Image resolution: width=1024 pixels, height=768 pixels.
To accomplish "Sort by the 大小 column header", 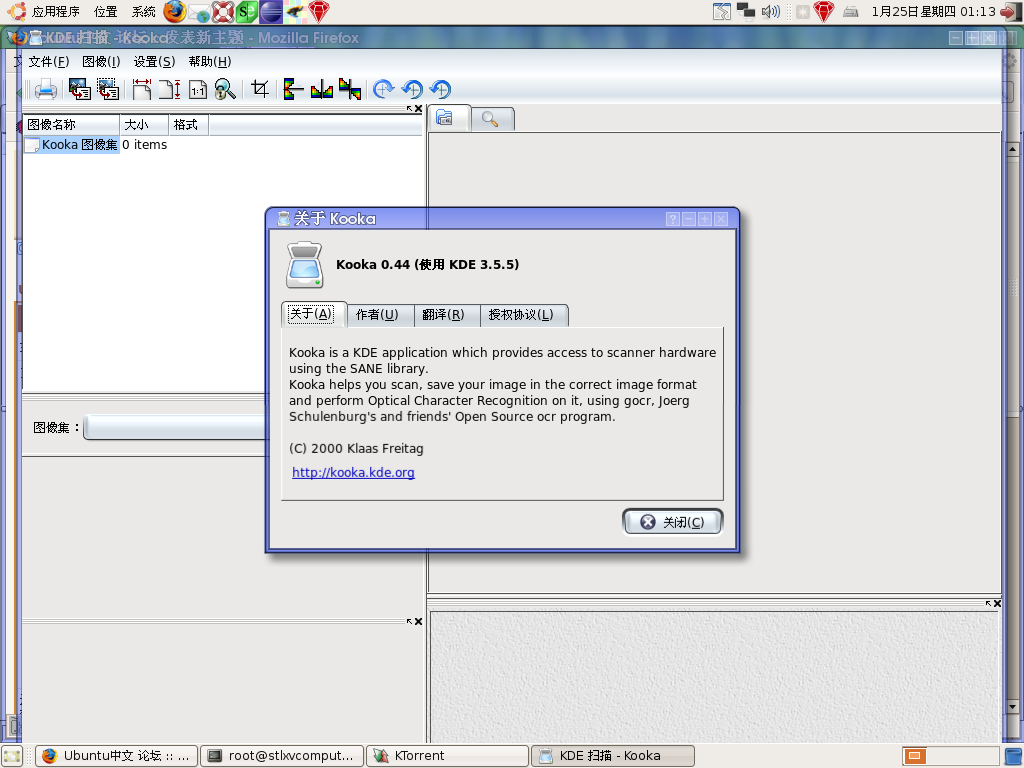I will coord(144,125).
